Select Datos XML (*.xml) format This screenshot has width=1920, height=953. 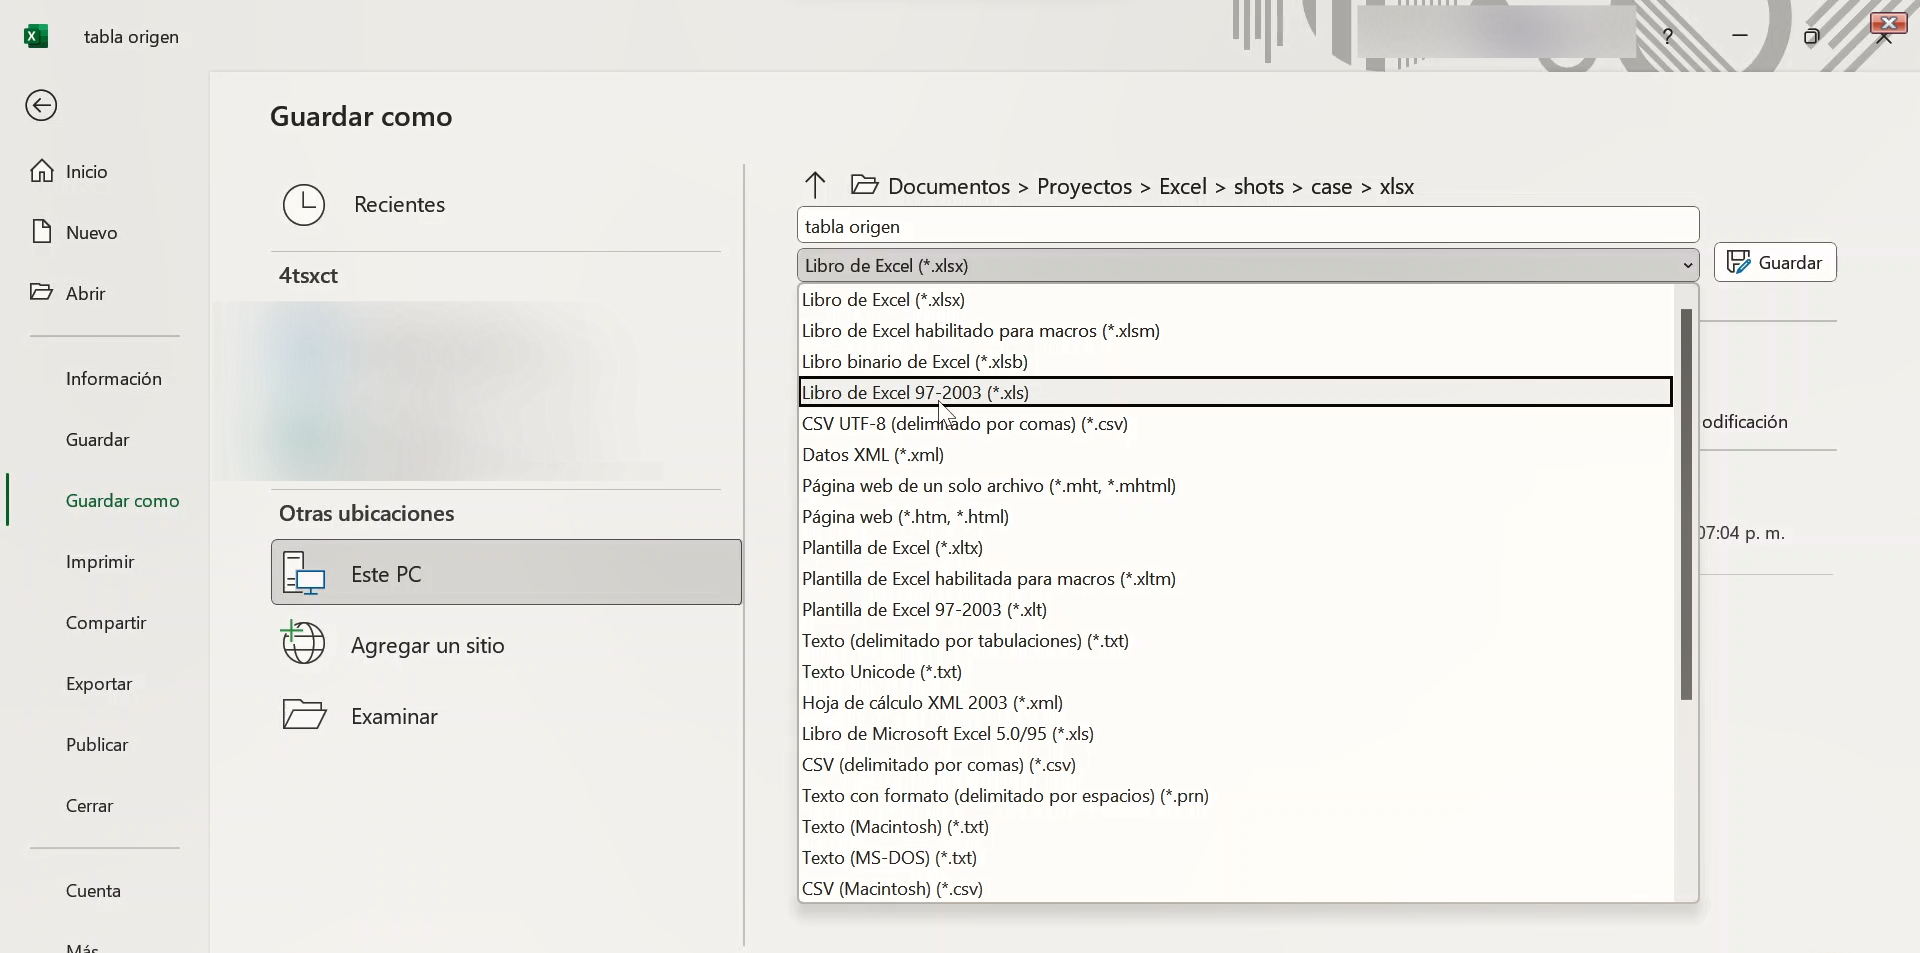pos(1236,454)
